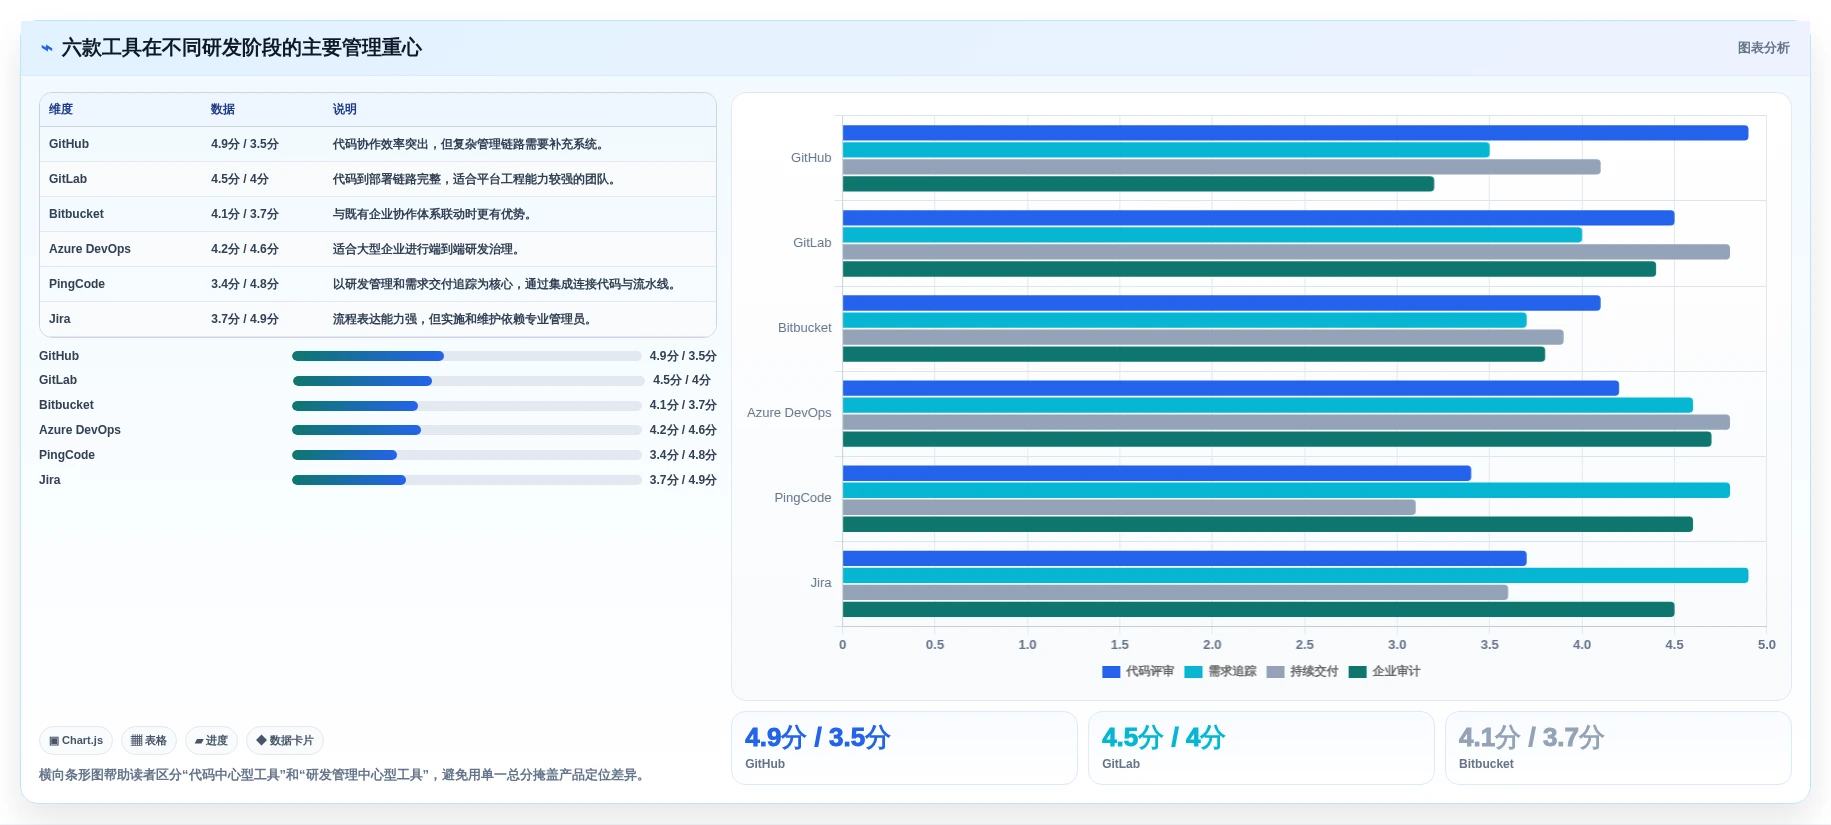Click Bitbucket blue 代码评审 bar in chart
The image size is (1831, 825).
coord(1221,303)
